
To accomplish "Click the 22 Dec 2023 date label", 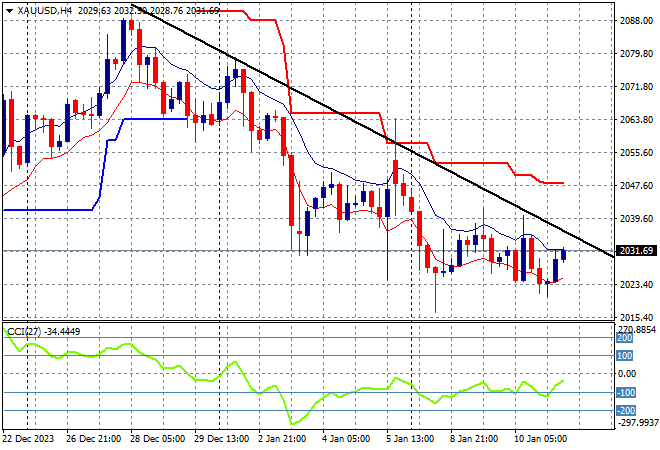I will pyautogui.click(x=35, y=438).
